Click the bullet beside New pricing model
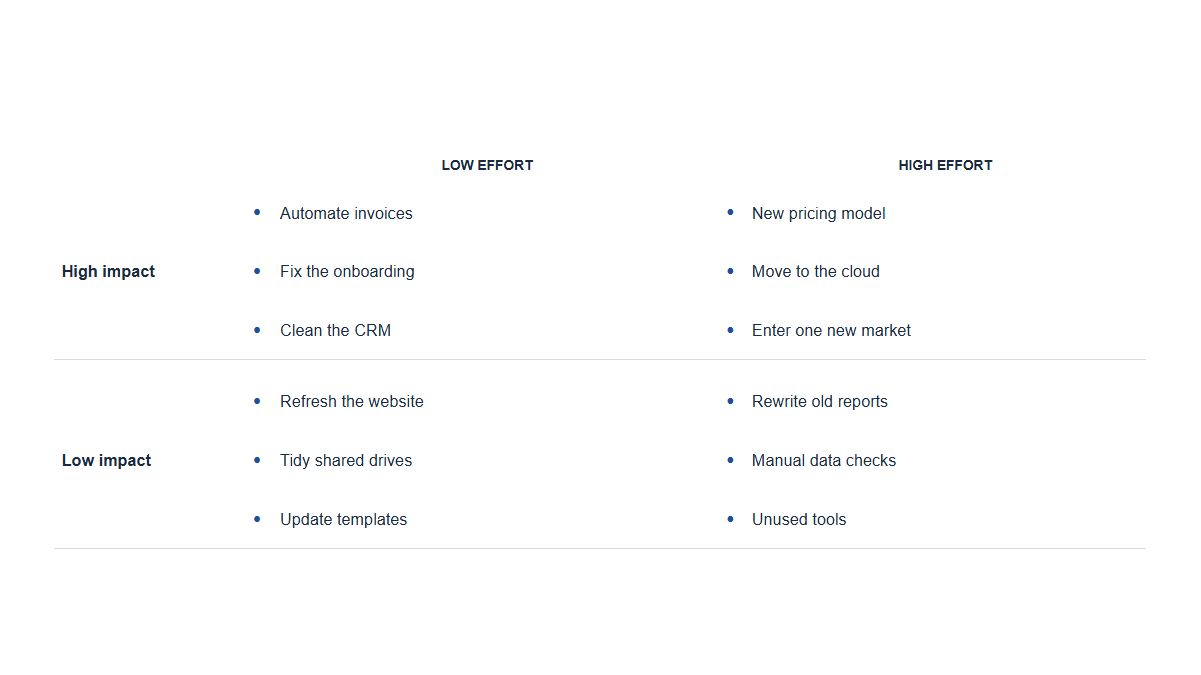This screenshot has width=1201, height=675. (x=730, y=212)
